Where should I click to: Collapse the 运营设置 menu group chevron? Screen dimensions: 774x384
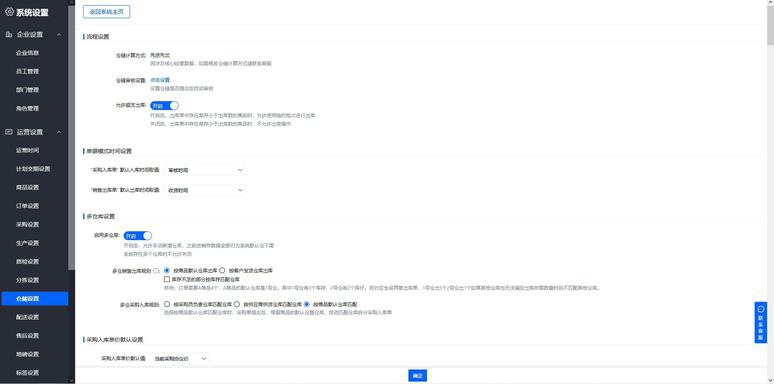pyautogui.click(x=59, y=132)
